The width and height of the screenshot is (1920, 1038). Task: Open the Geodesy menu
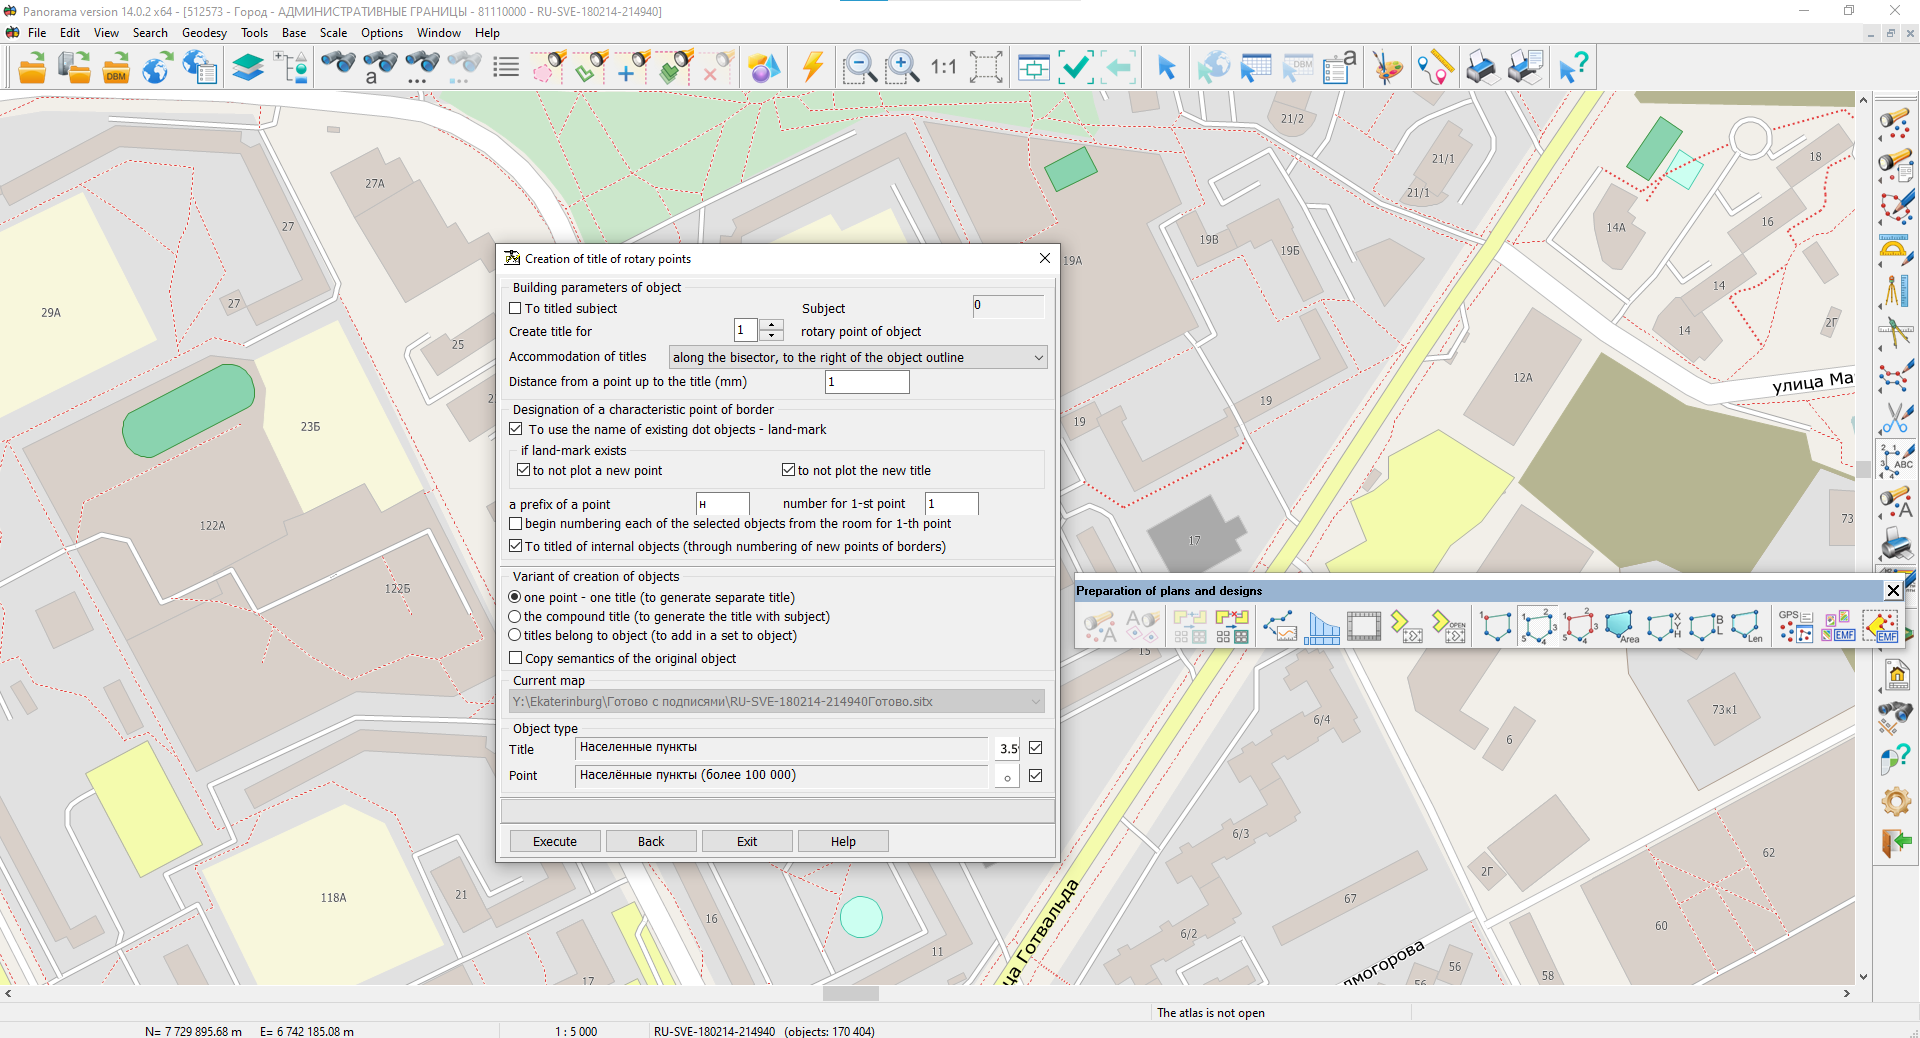pyautogui.click(x=204, y=33)
